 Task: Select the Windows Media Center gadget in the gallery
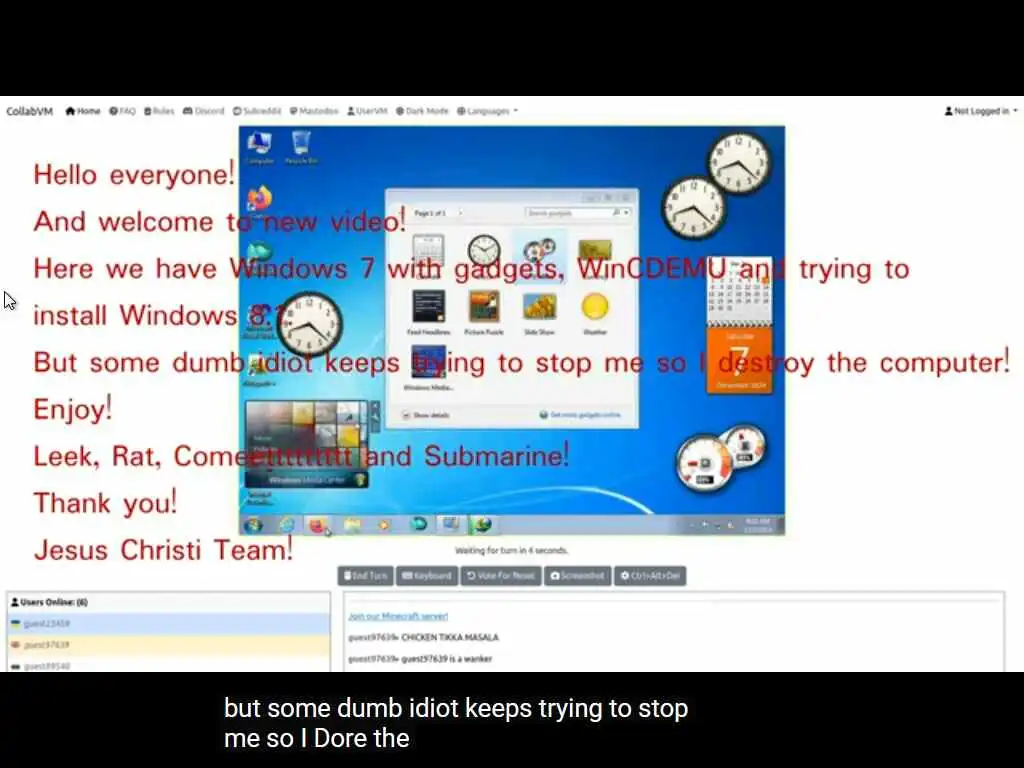click(x=428, y=368)
